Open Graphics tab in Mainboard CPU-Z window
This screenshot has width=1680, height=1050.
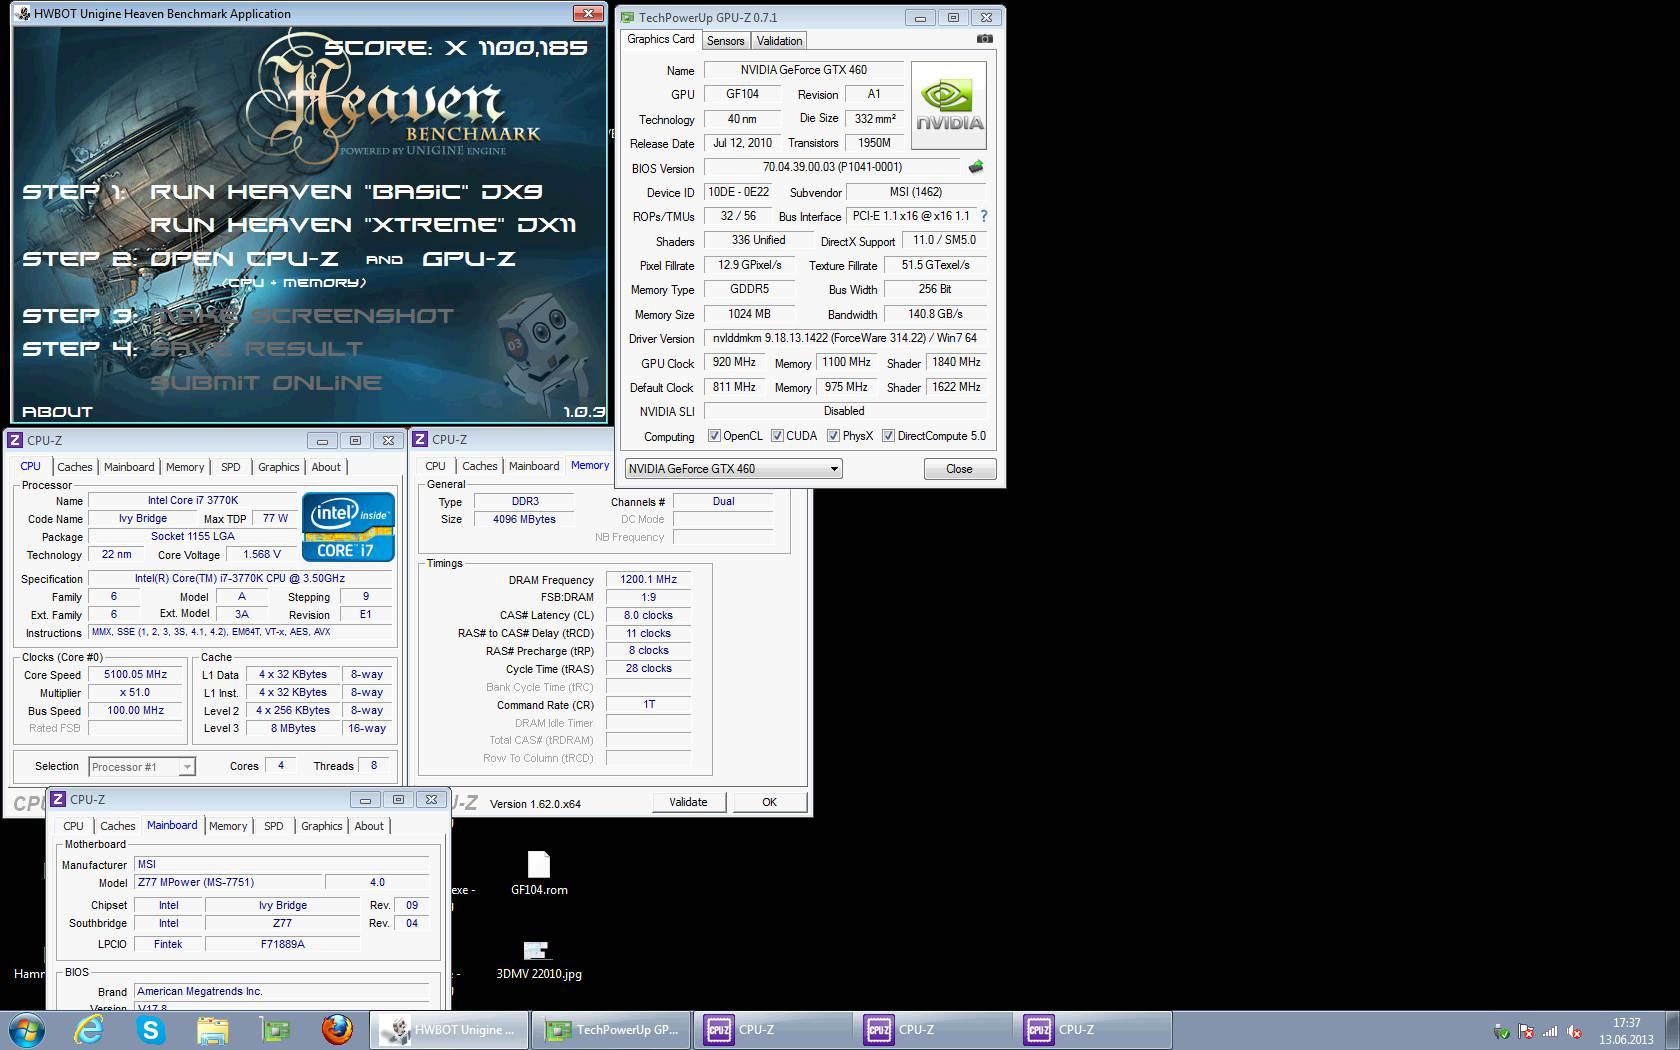322,826
